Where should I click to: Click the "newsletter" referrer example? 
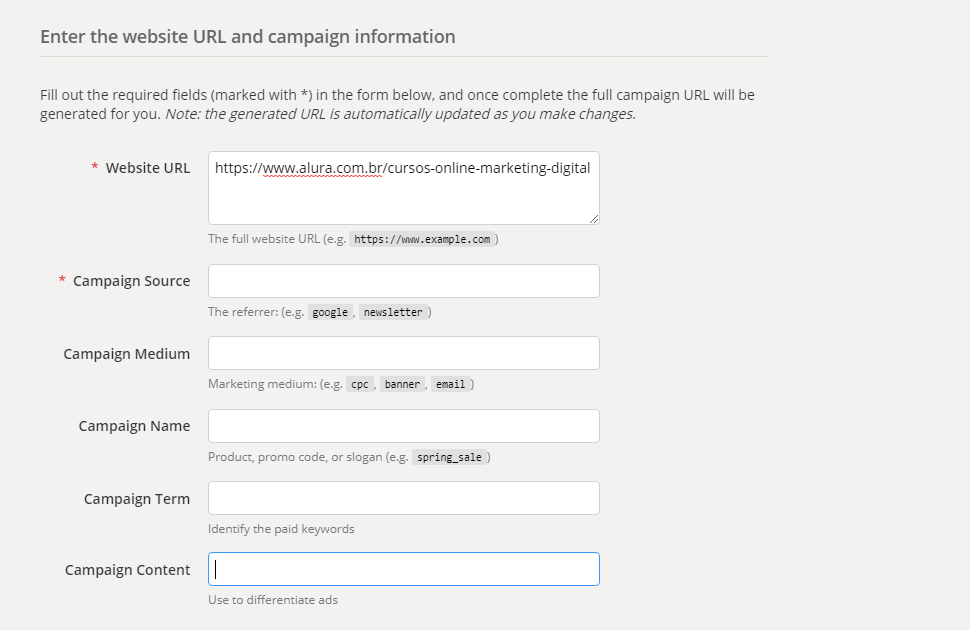[x=393, y=312]
